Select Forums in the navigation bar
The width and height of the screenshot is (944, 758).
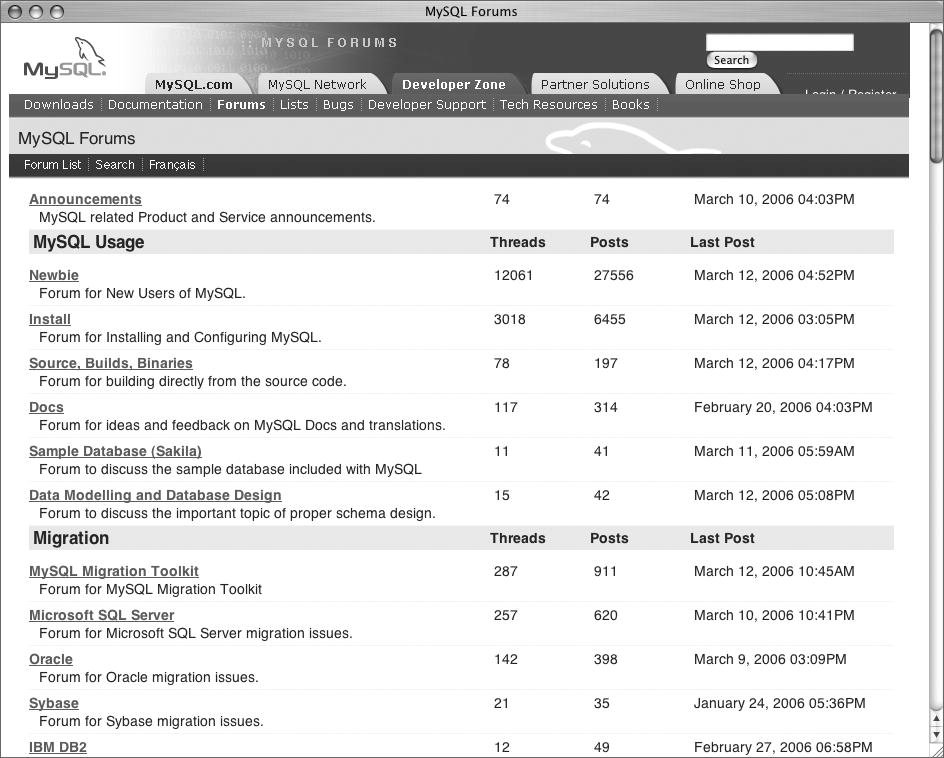[241, 105]
